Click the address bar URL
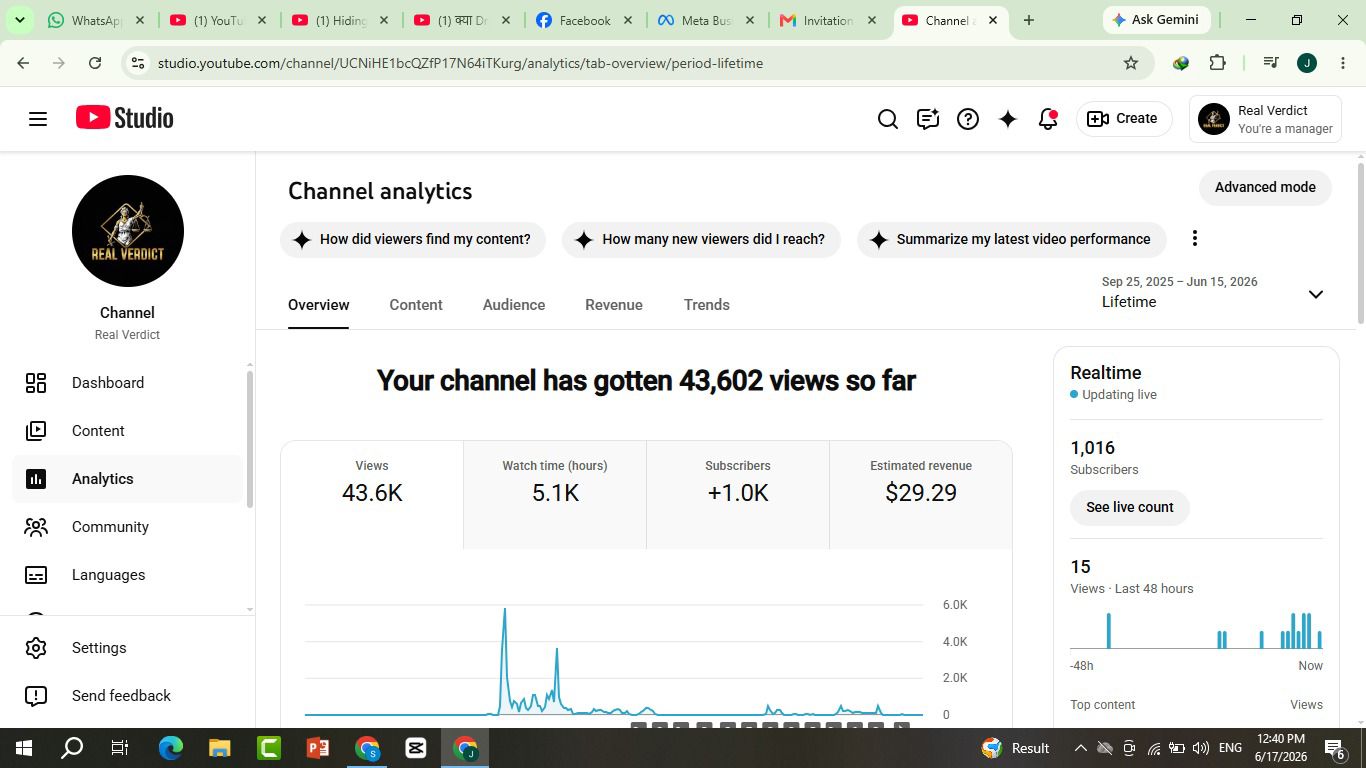 tap(460, 63)
